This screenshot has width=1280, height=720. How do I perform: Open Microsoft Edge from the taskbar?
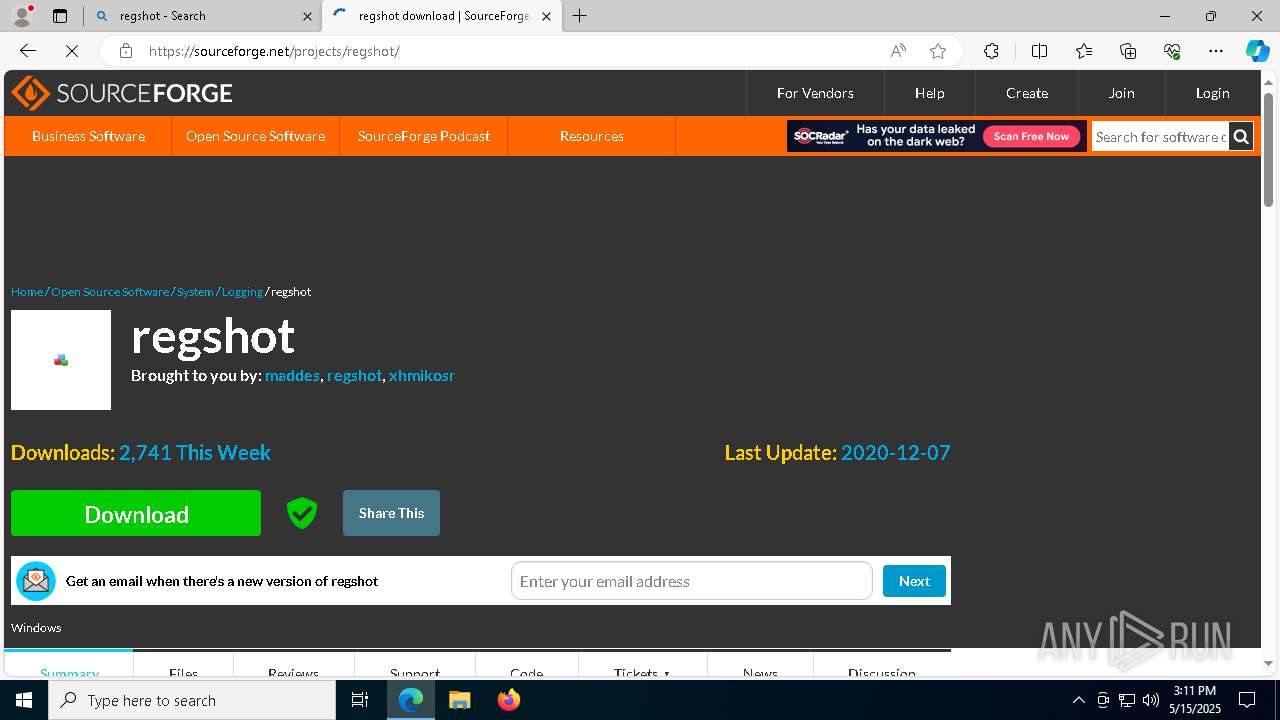point(411,700)
